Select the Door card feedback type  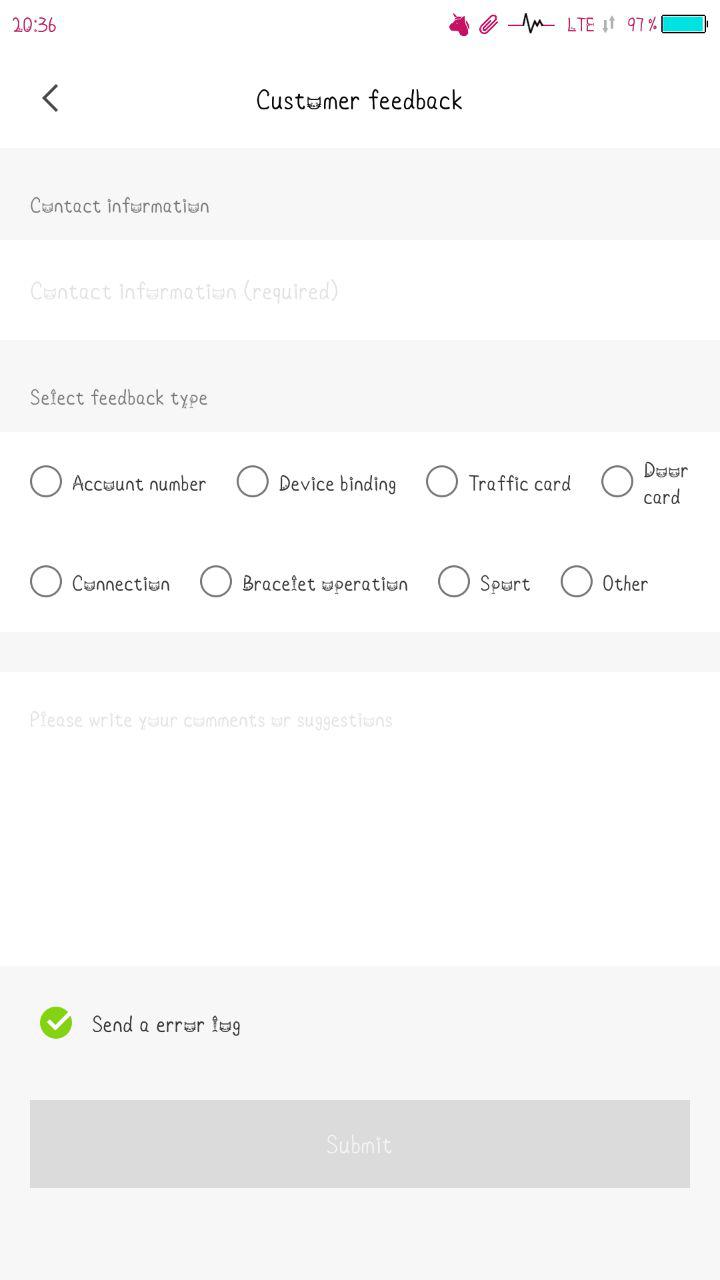(x=617, y=482)
